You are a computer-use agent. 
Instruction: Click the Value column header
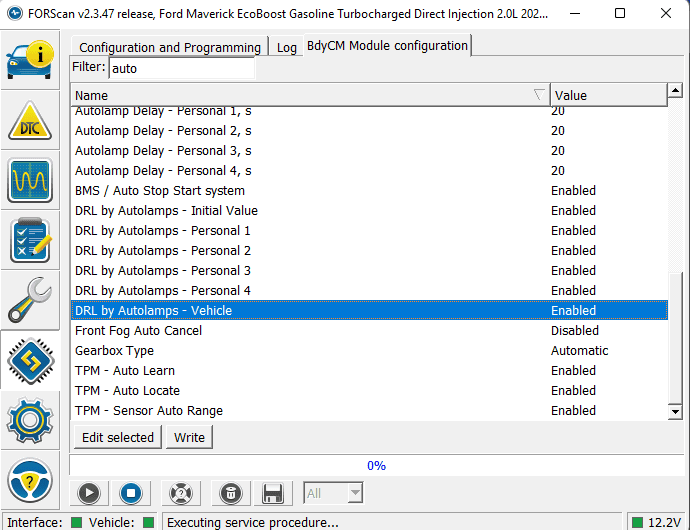[x=609, y=95]
